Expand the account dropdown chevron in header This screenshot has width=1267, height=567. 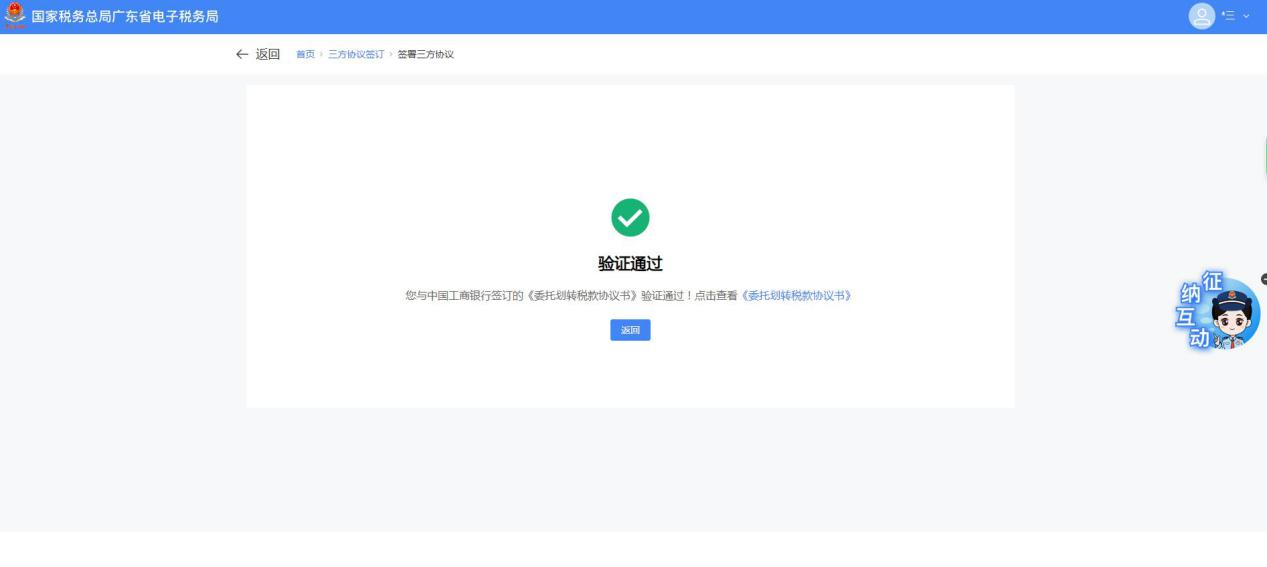click(1246, 17)
